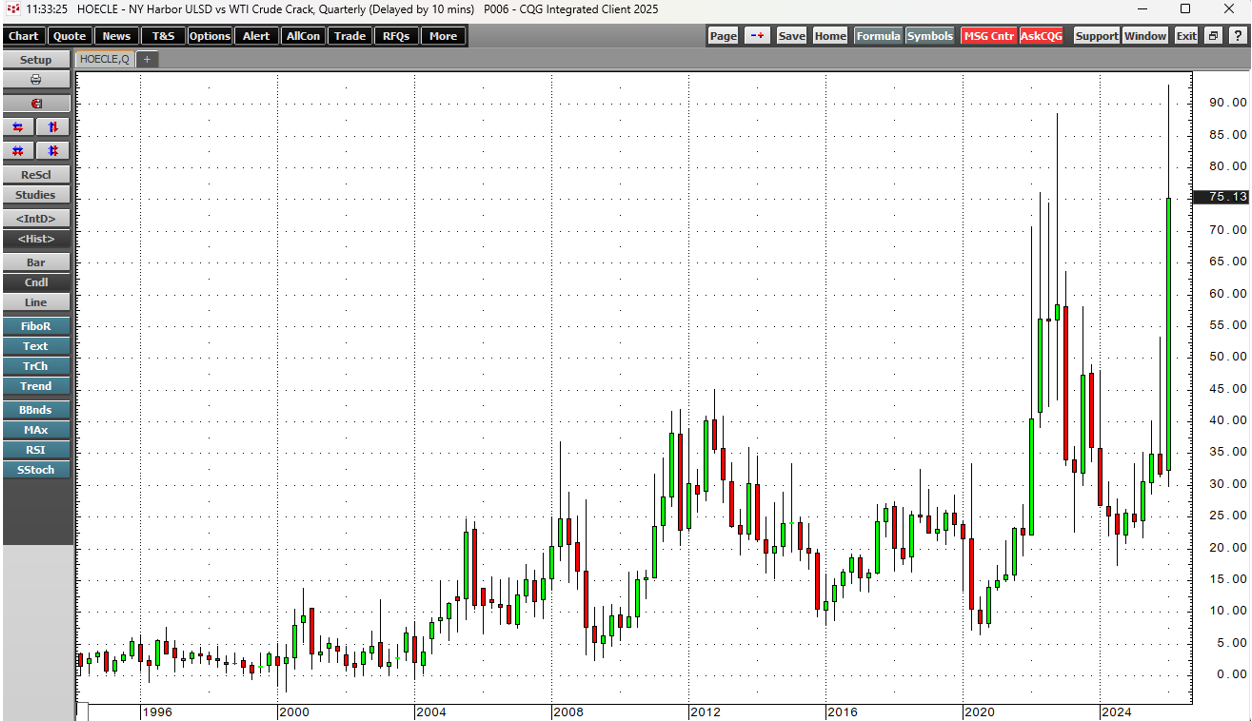
Task: Click the red magnet icon button
Action: pyautogui.click(x=36, y=104)
